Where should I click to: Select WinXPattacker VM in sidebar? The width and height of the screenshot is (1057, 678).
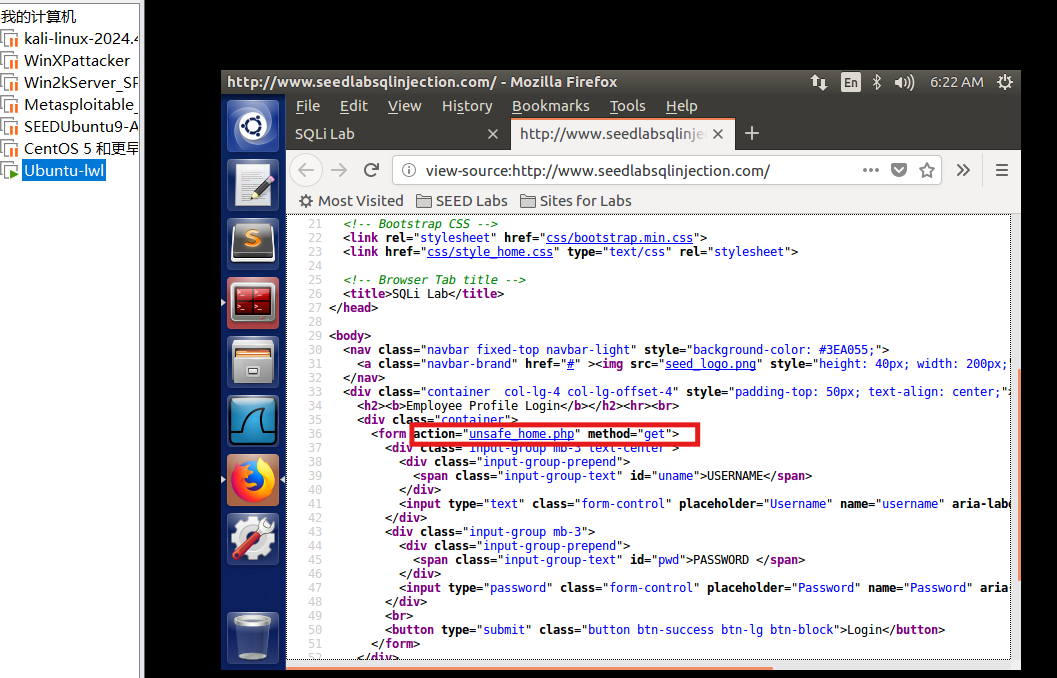pyautogui.click(x=66, y=61)
